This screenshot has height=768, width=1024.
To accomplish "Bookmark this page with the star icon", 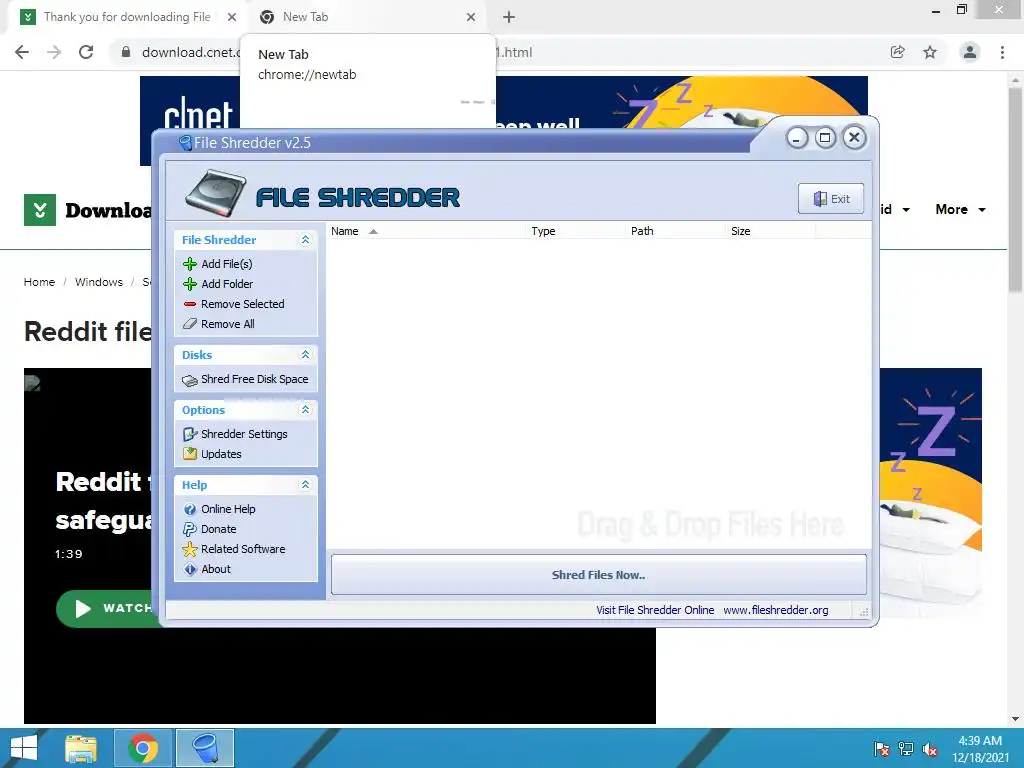I will point(930,52).
